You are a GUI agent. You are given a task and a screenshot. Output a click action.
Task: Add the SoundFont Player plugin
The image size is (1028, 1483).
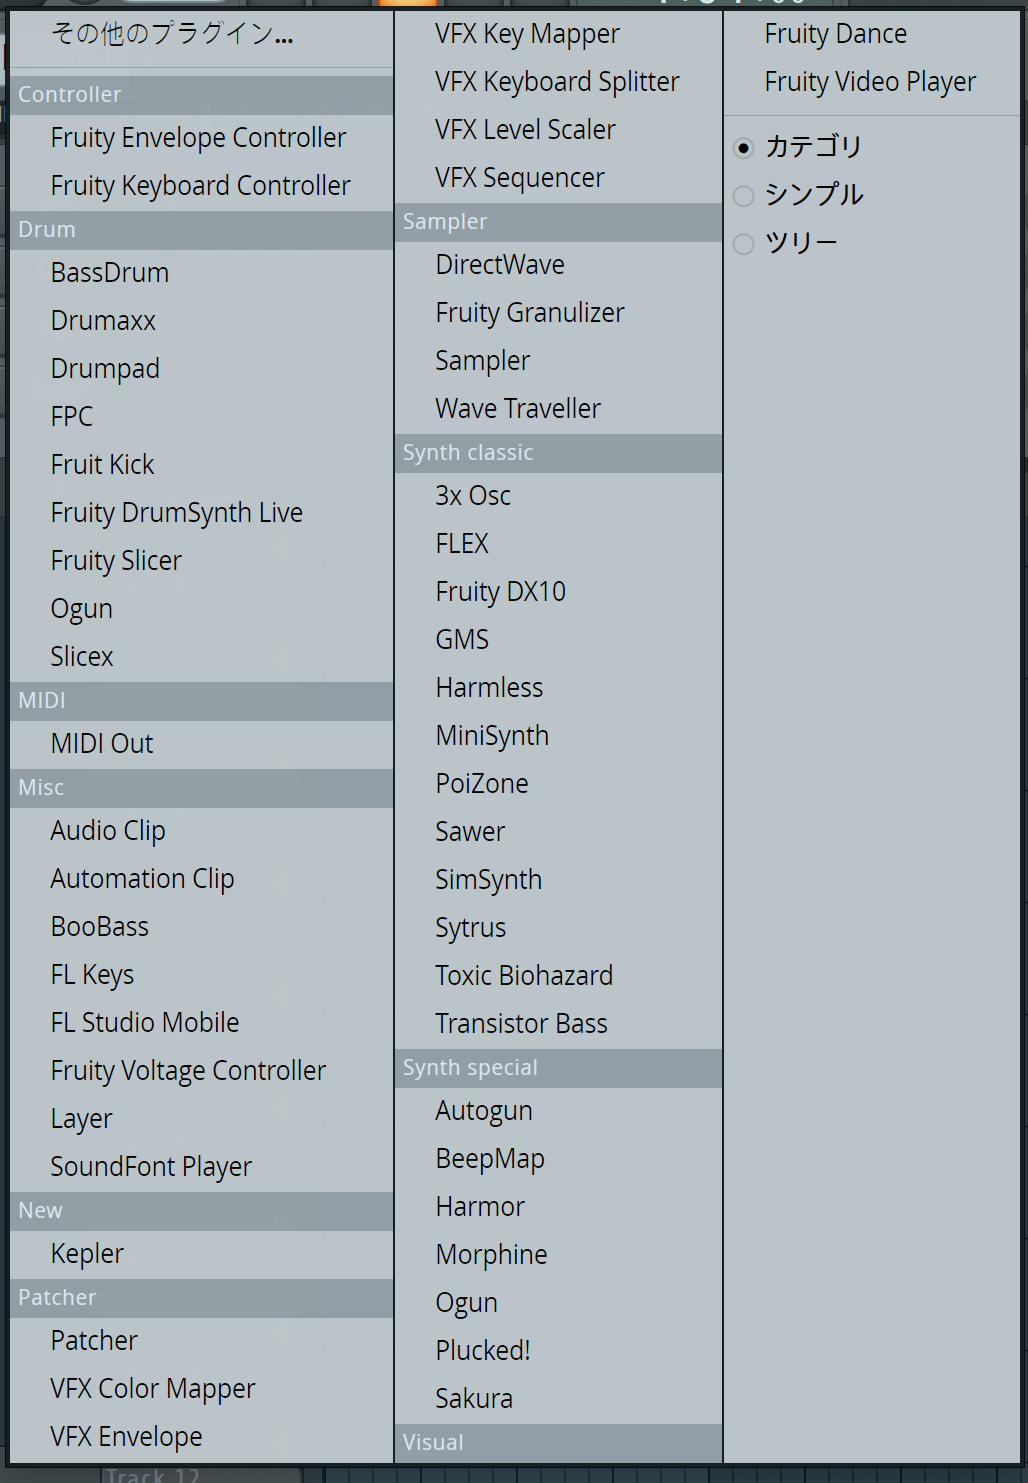(151, 1167)
